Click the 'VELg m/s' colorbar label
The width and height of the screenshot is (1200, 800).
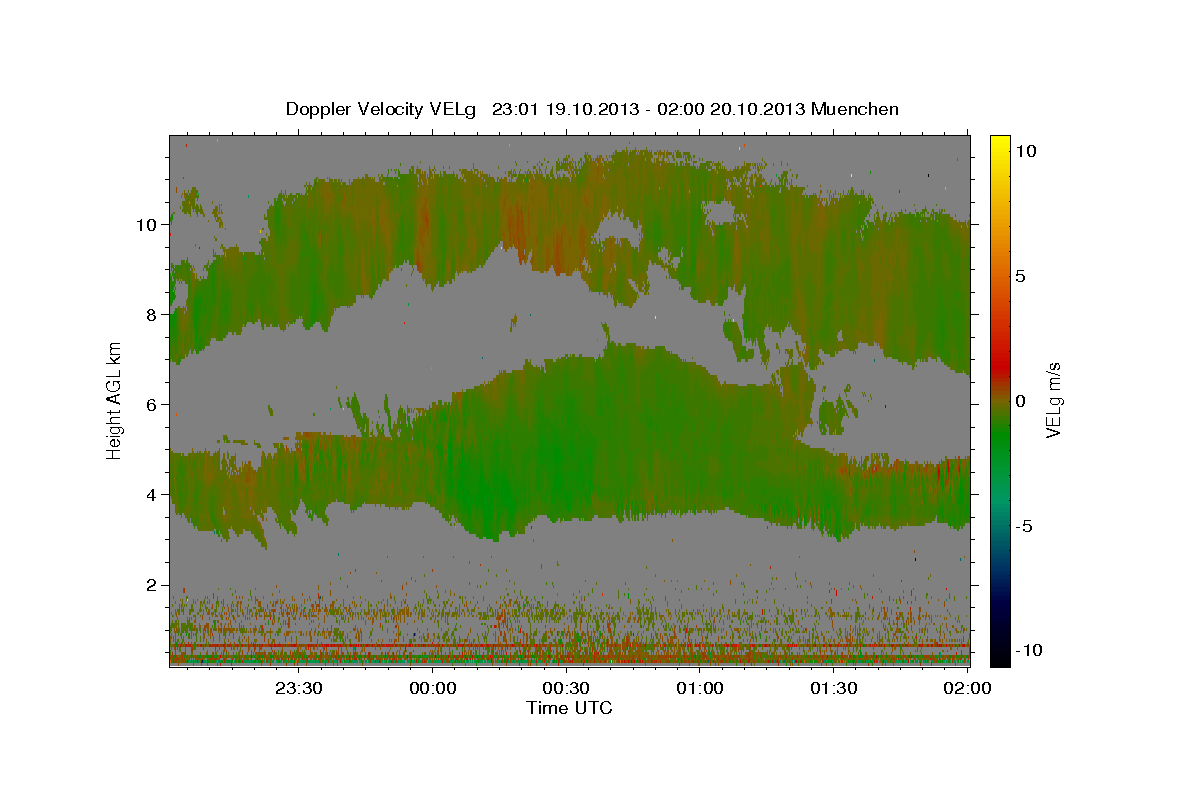click(1053, 400)
